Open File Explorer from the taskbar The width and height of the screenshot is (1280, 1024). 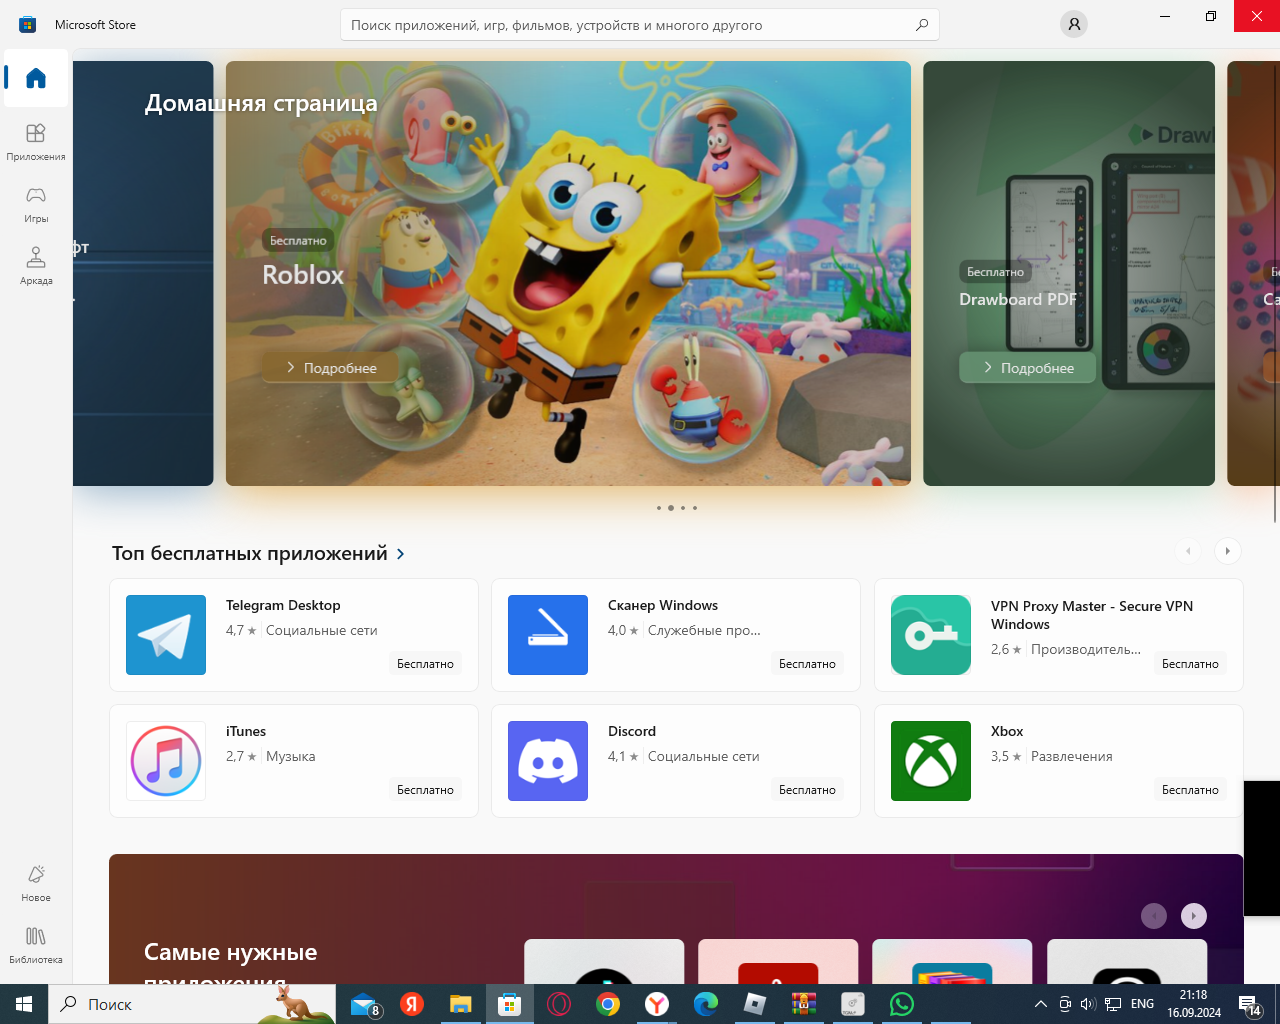tap(460, 1004)
